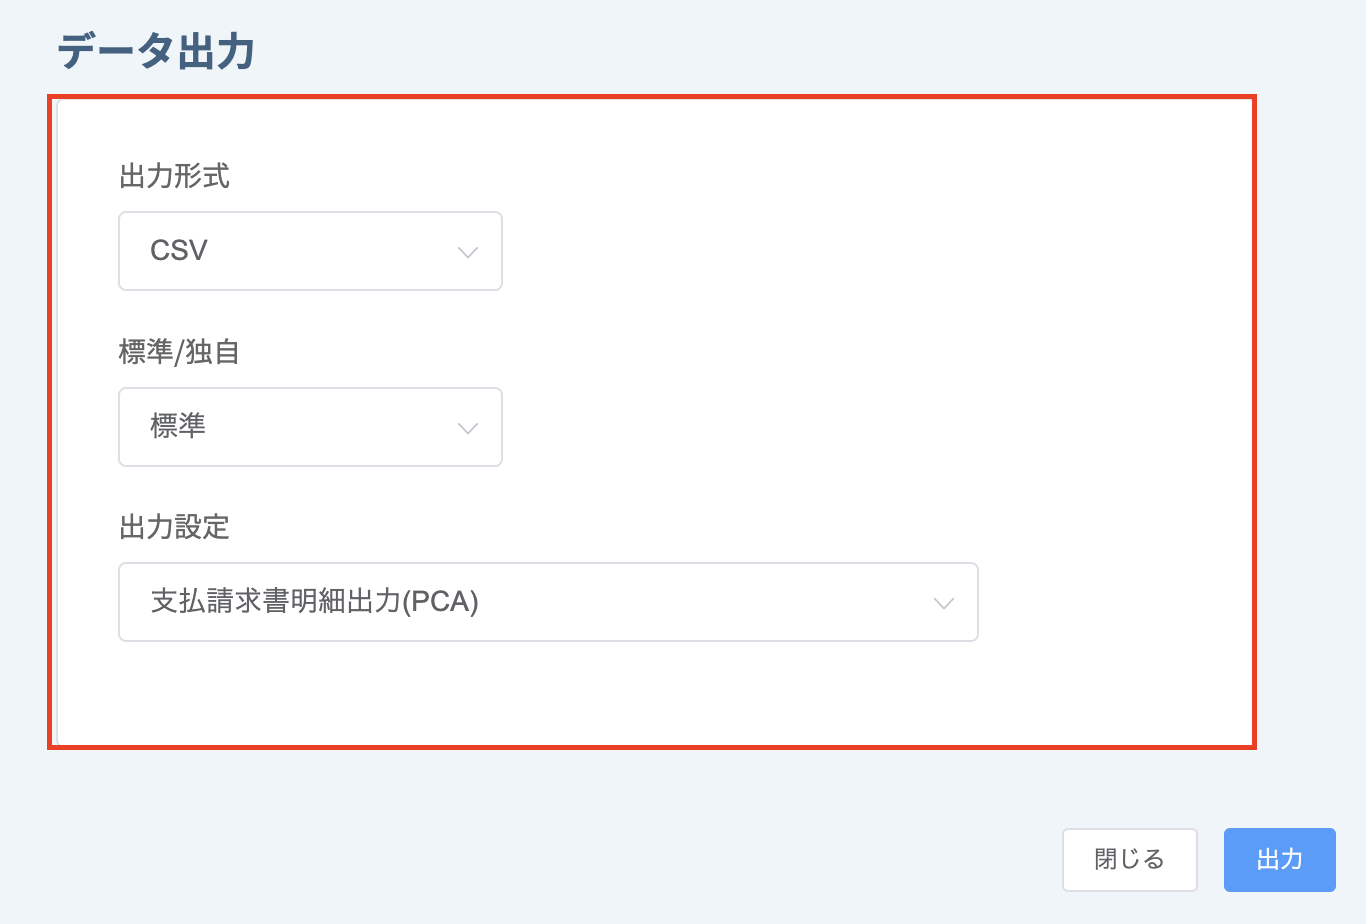The width and height of the screenshot is (1366, 924).
Task: Click the データ出力 dialog title
Action: pyautogui.click(x=156, y=51)
